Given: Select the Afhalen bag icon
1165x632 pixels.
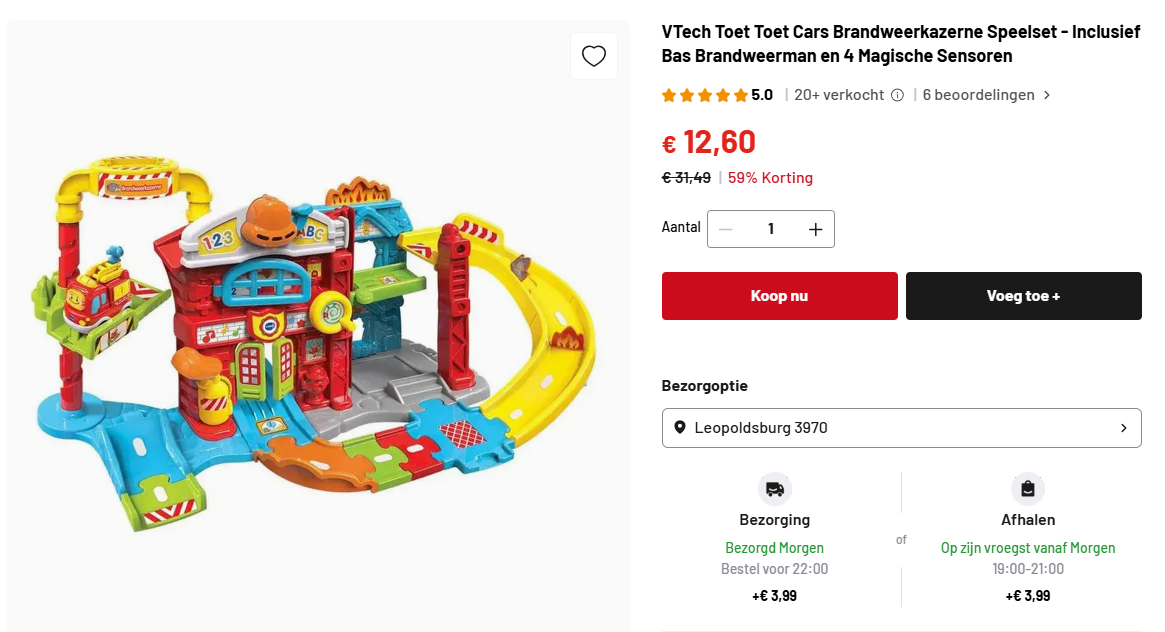Looking at the screenshot, I should pyautogui.click(x=1028, y=490).
